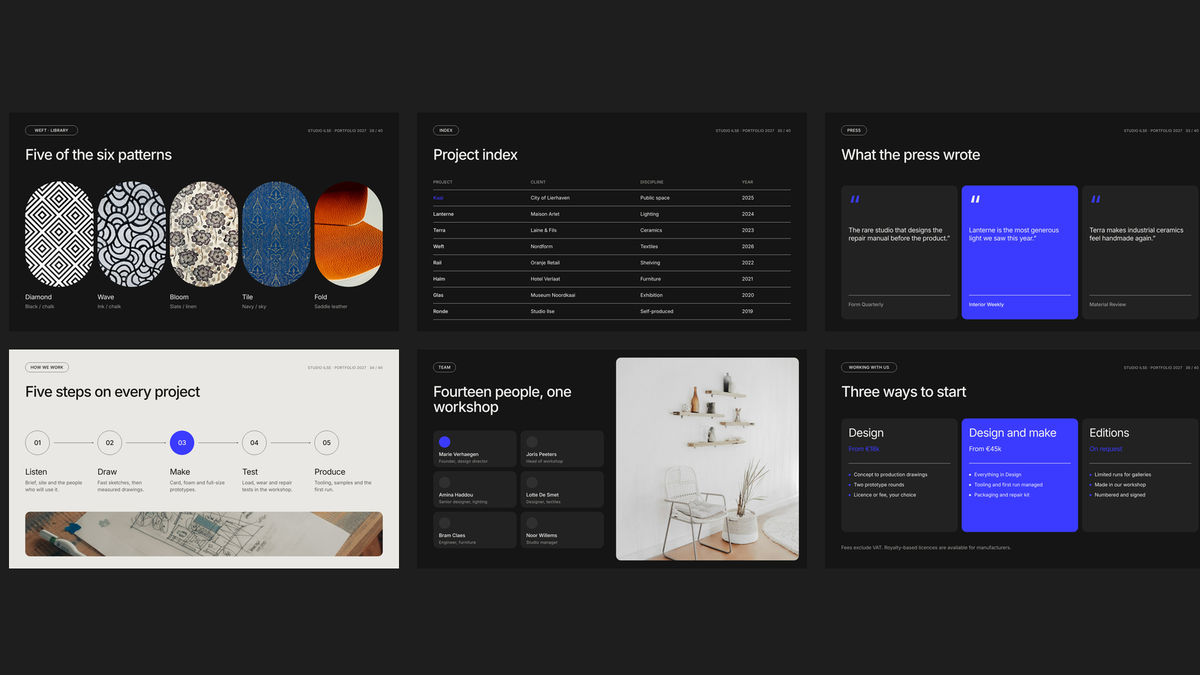
Task: Click the Self-produced discipline cell
Action: pos(657,311)
